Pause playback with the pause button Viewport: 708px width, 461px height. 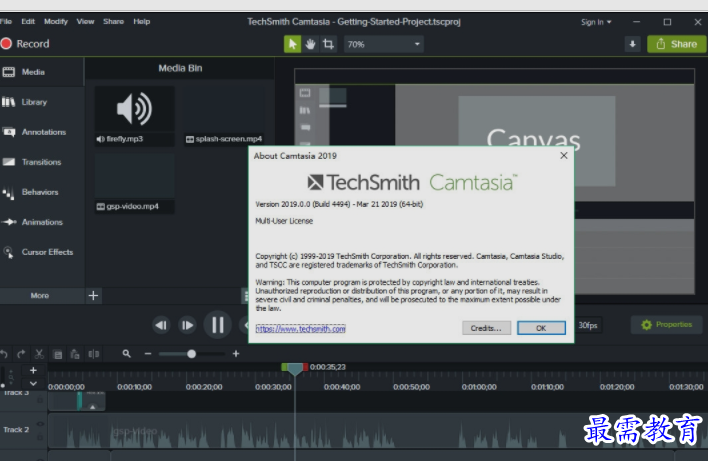pos(218,325)
